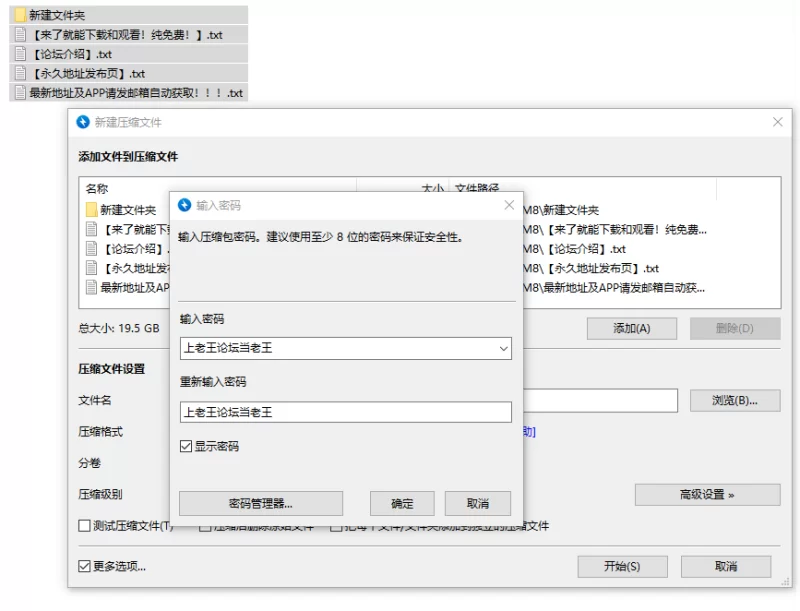
Task: Select row path M8\新建文件夹
Action: point(561,210)
